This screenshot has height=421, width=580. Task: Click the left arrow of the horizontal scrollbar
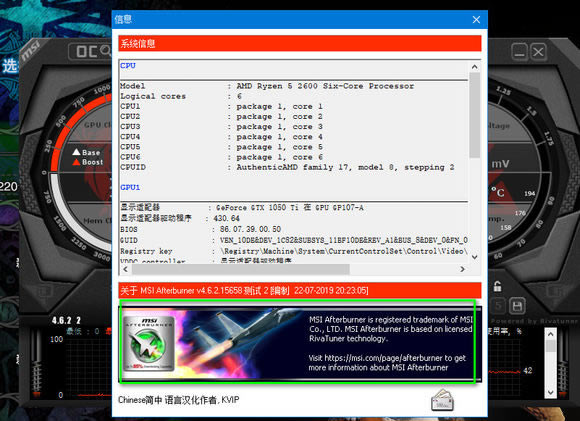(125, 269)
